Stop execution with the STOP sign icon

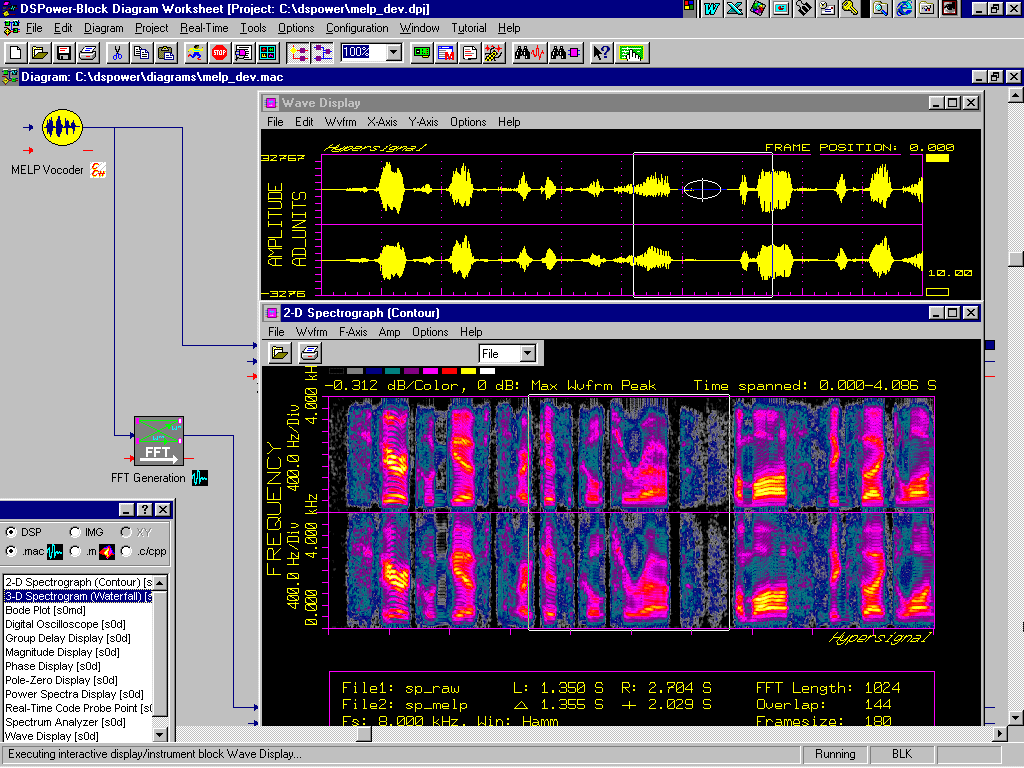219,53
